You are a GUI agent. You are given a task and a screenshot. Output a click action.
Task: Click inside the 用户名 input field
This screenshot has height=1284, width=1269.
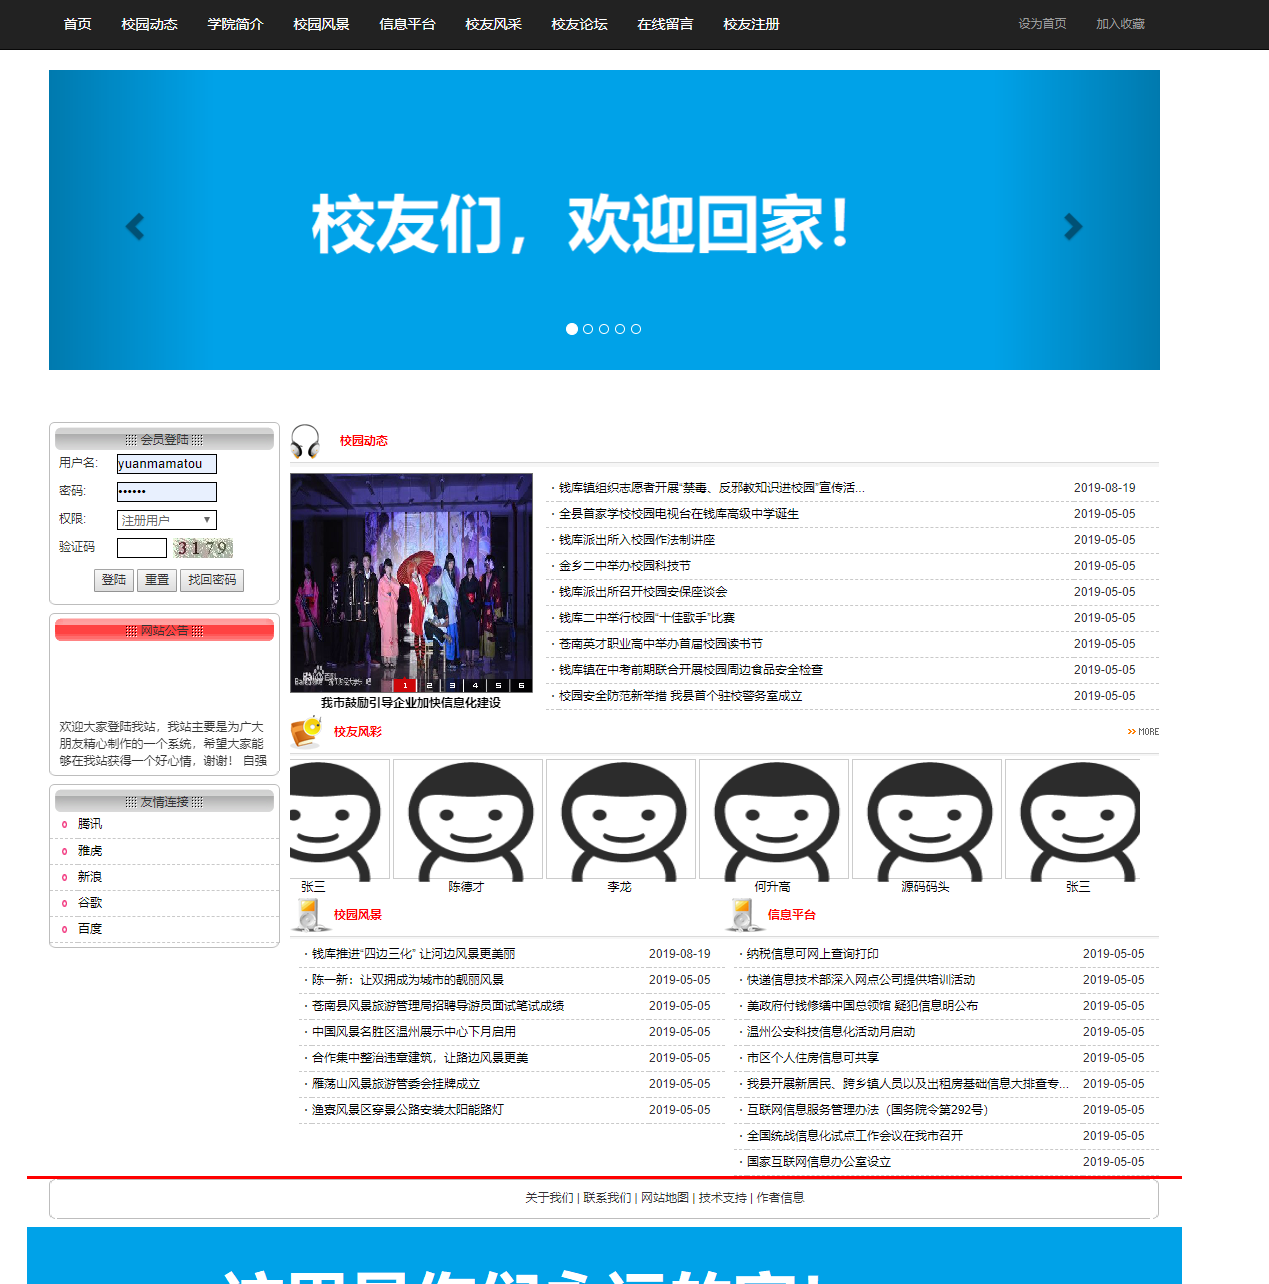click(x=166, y=463)
